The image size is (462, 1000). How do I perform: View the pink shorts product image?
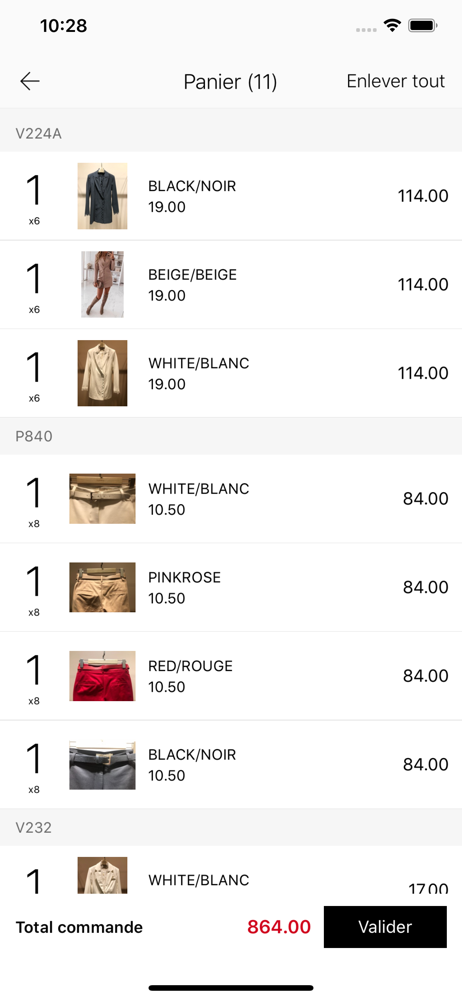(x=102, y=587)
